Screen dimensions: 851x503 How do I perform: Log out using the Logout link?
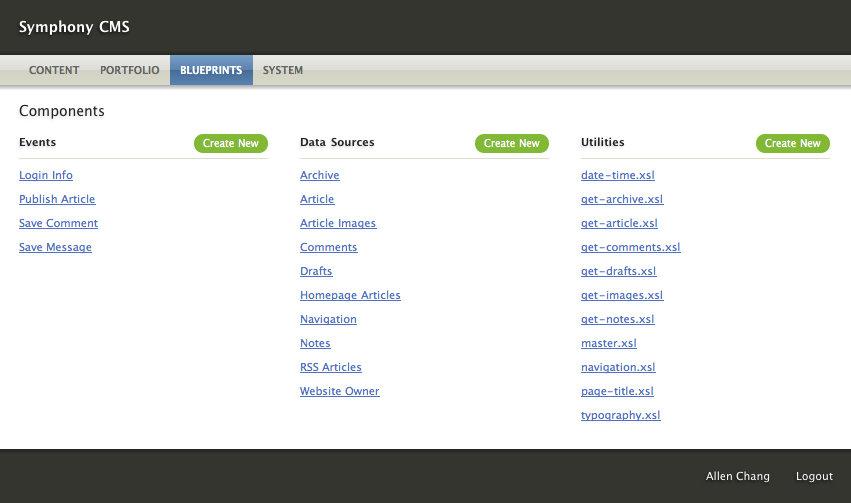(x=814, y=477)
